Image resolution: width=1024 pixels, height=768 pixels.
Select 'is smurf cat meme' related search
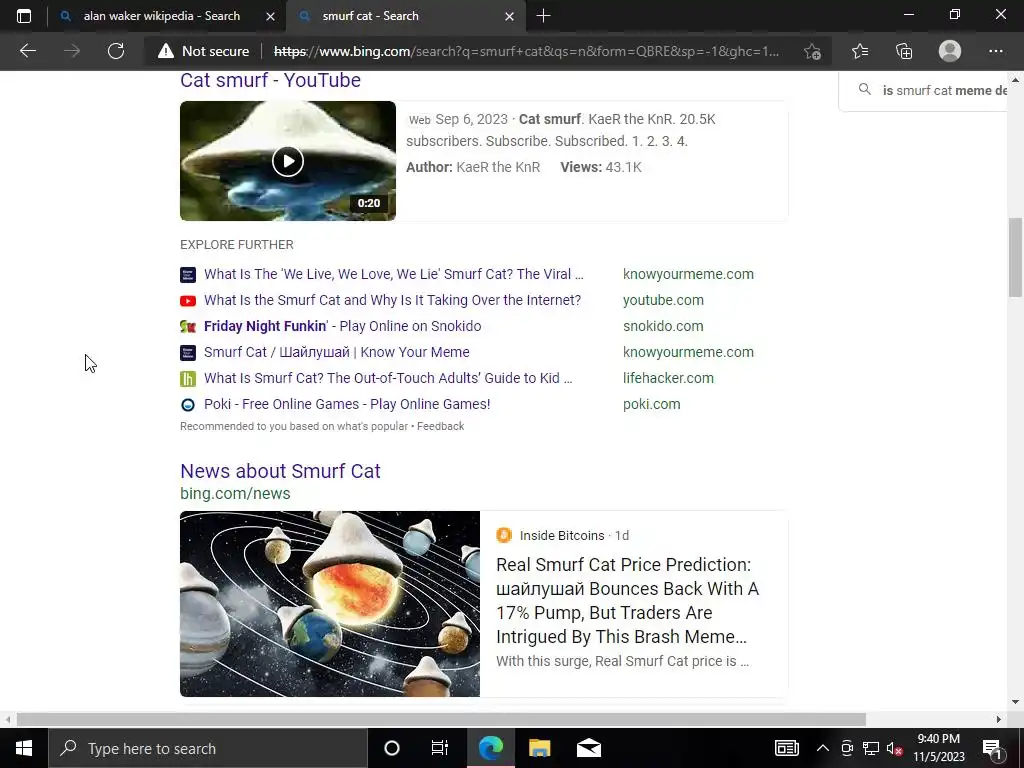click(x=944, y=90)
